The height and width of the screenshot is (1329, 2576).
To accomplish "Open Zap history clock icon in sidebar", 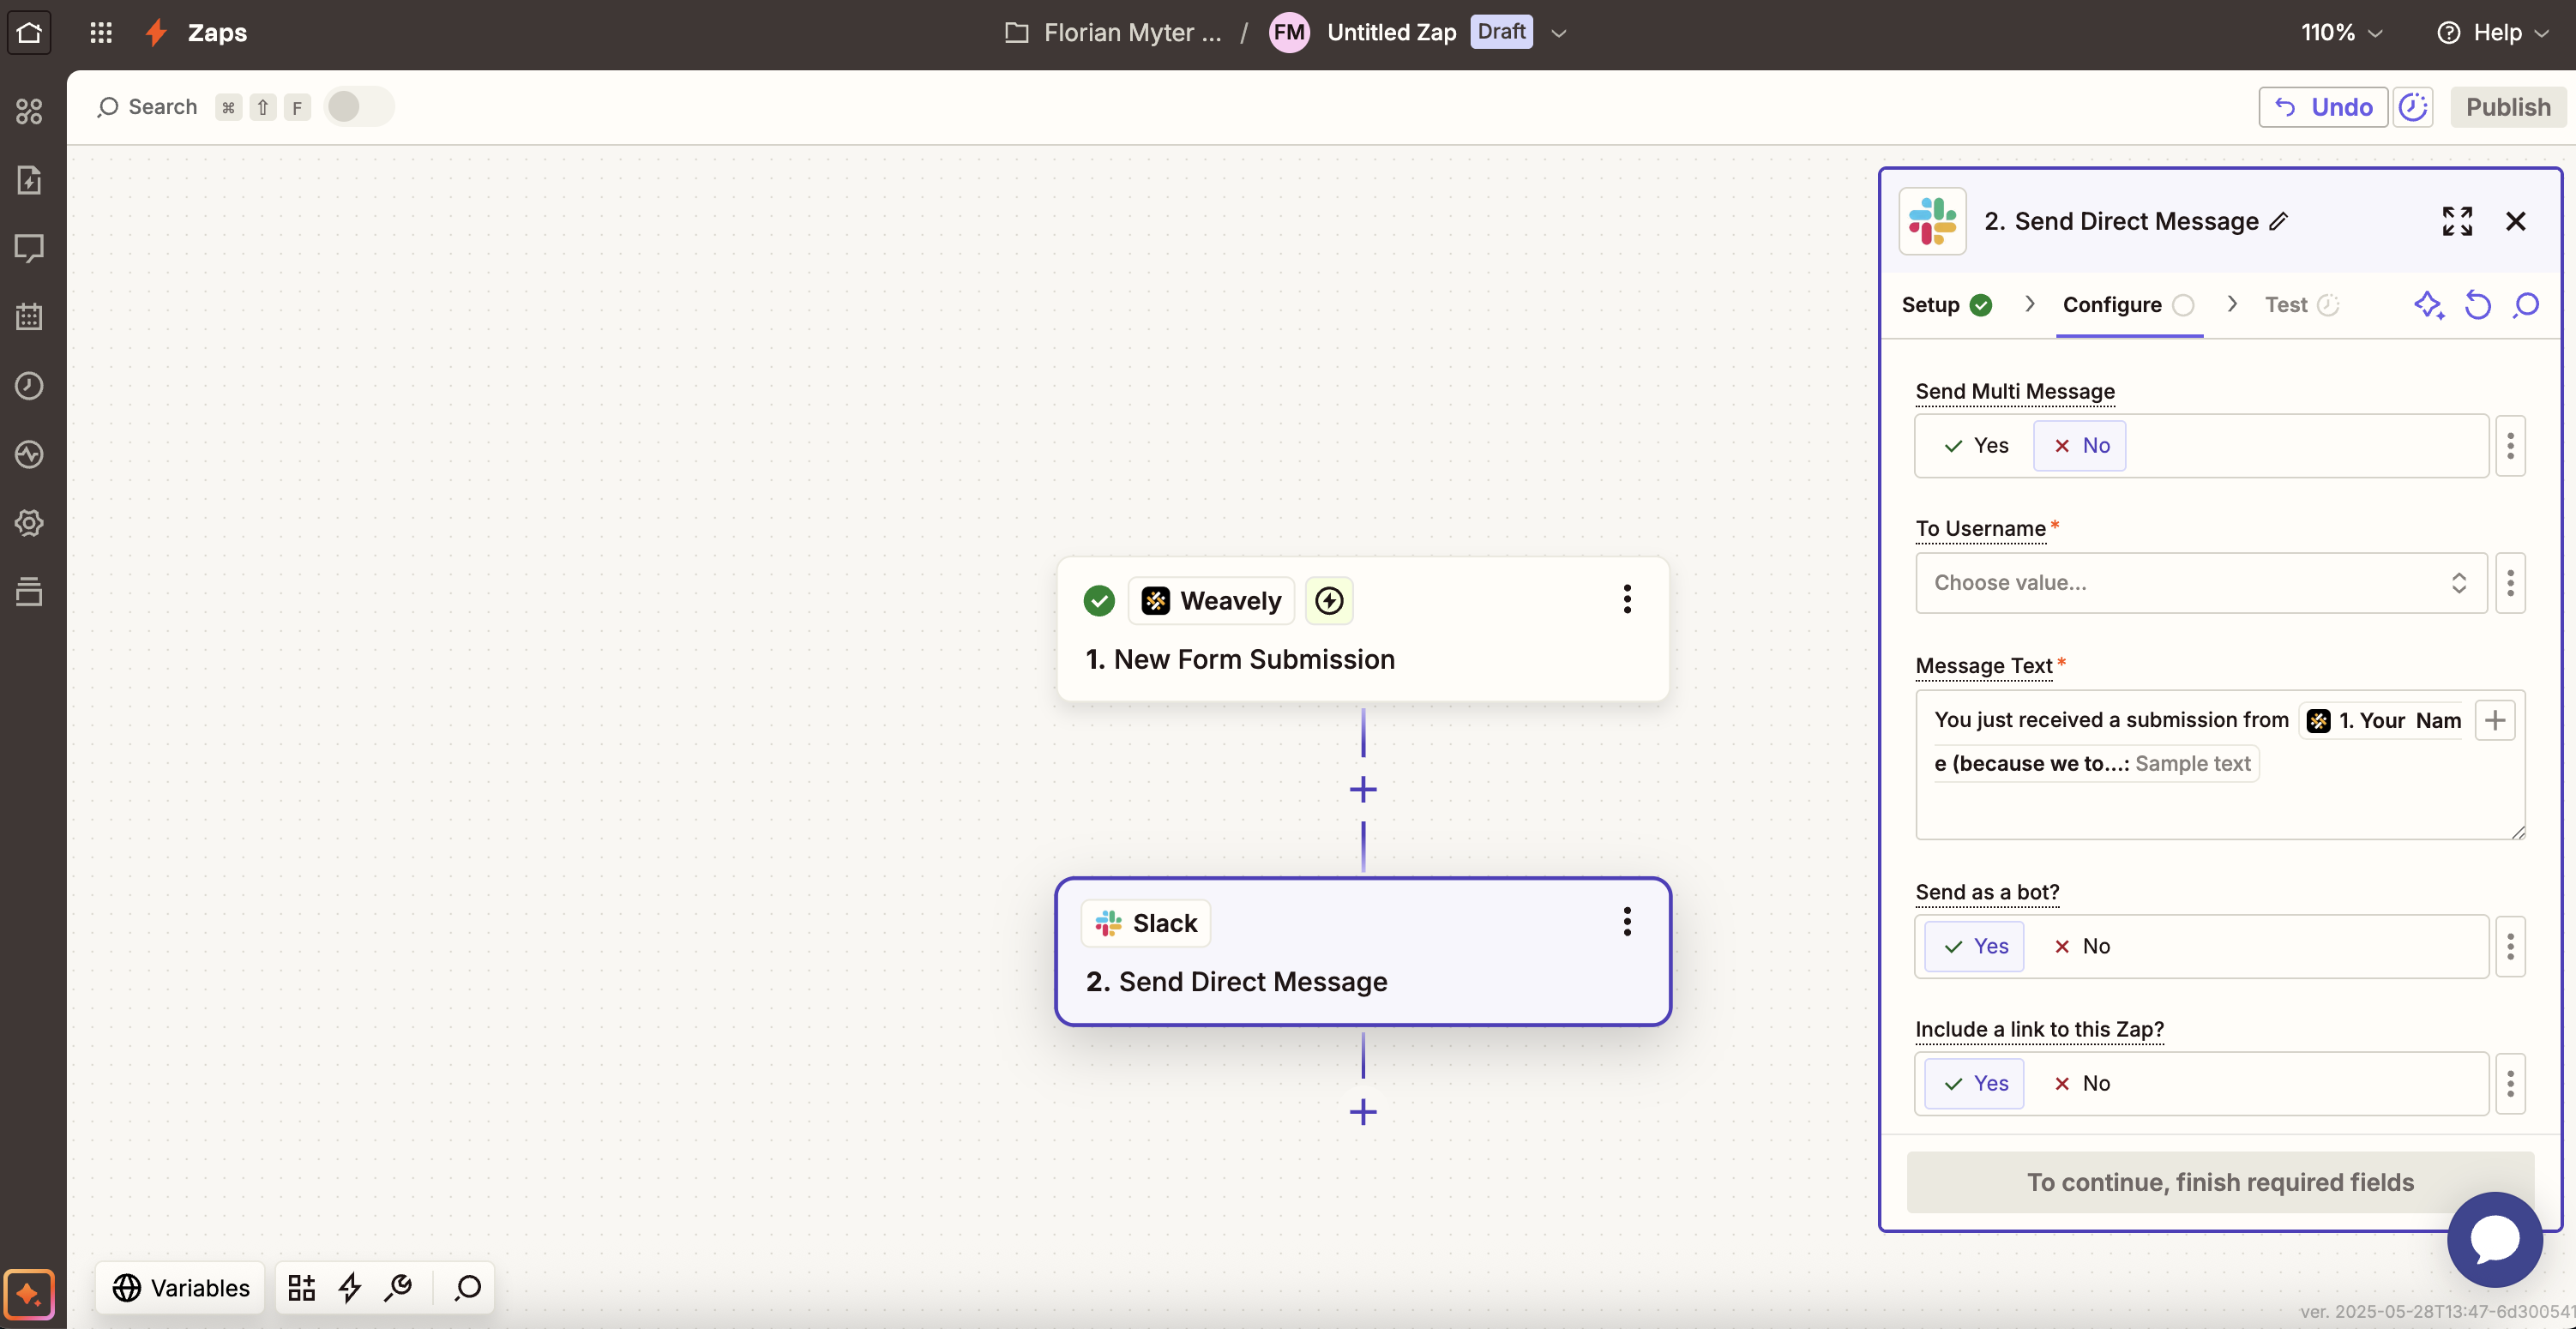I will tap(29, 386).
